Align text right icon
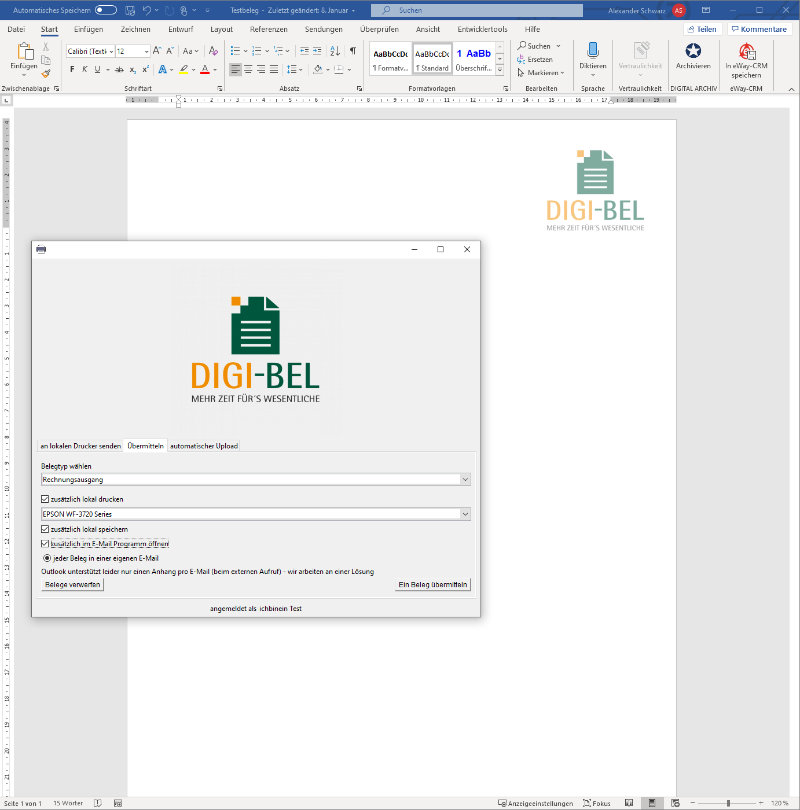 click(261, 69)
